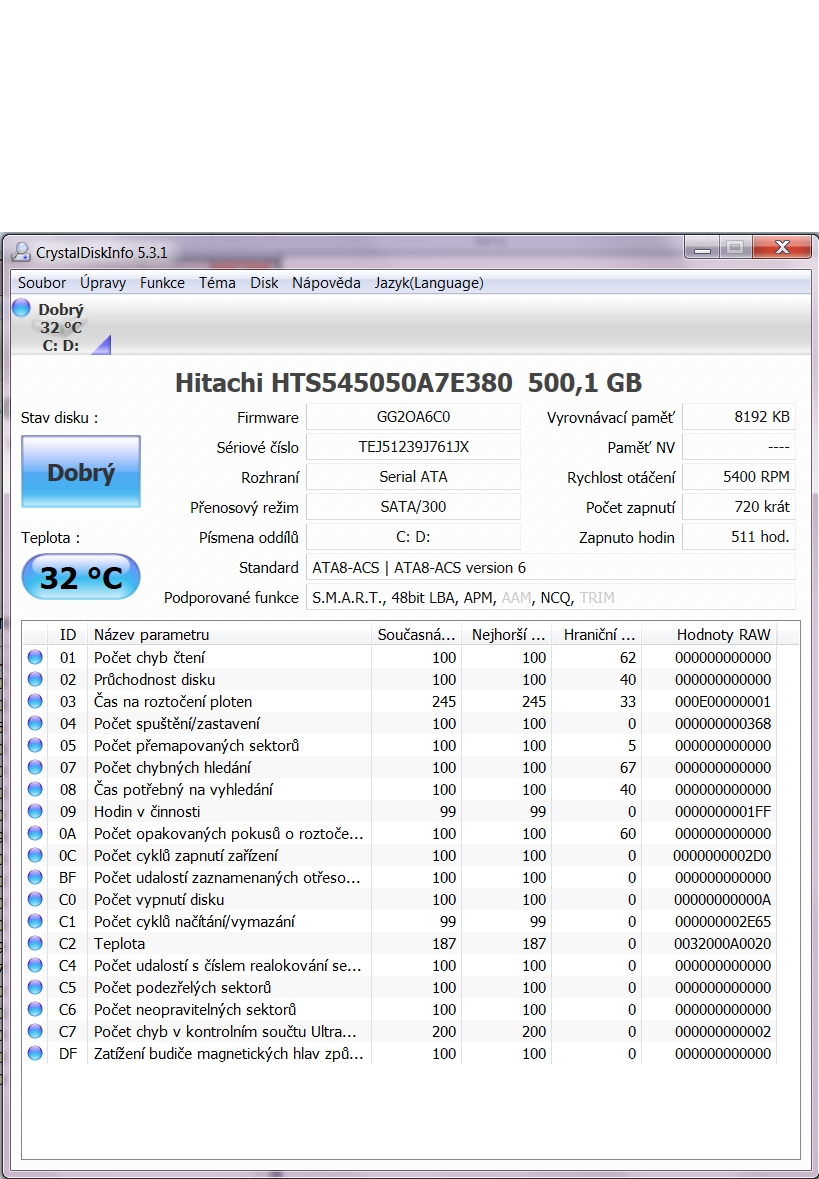Click the Současná column header
The image size is (819, 1179).
[x=416, y=635]
